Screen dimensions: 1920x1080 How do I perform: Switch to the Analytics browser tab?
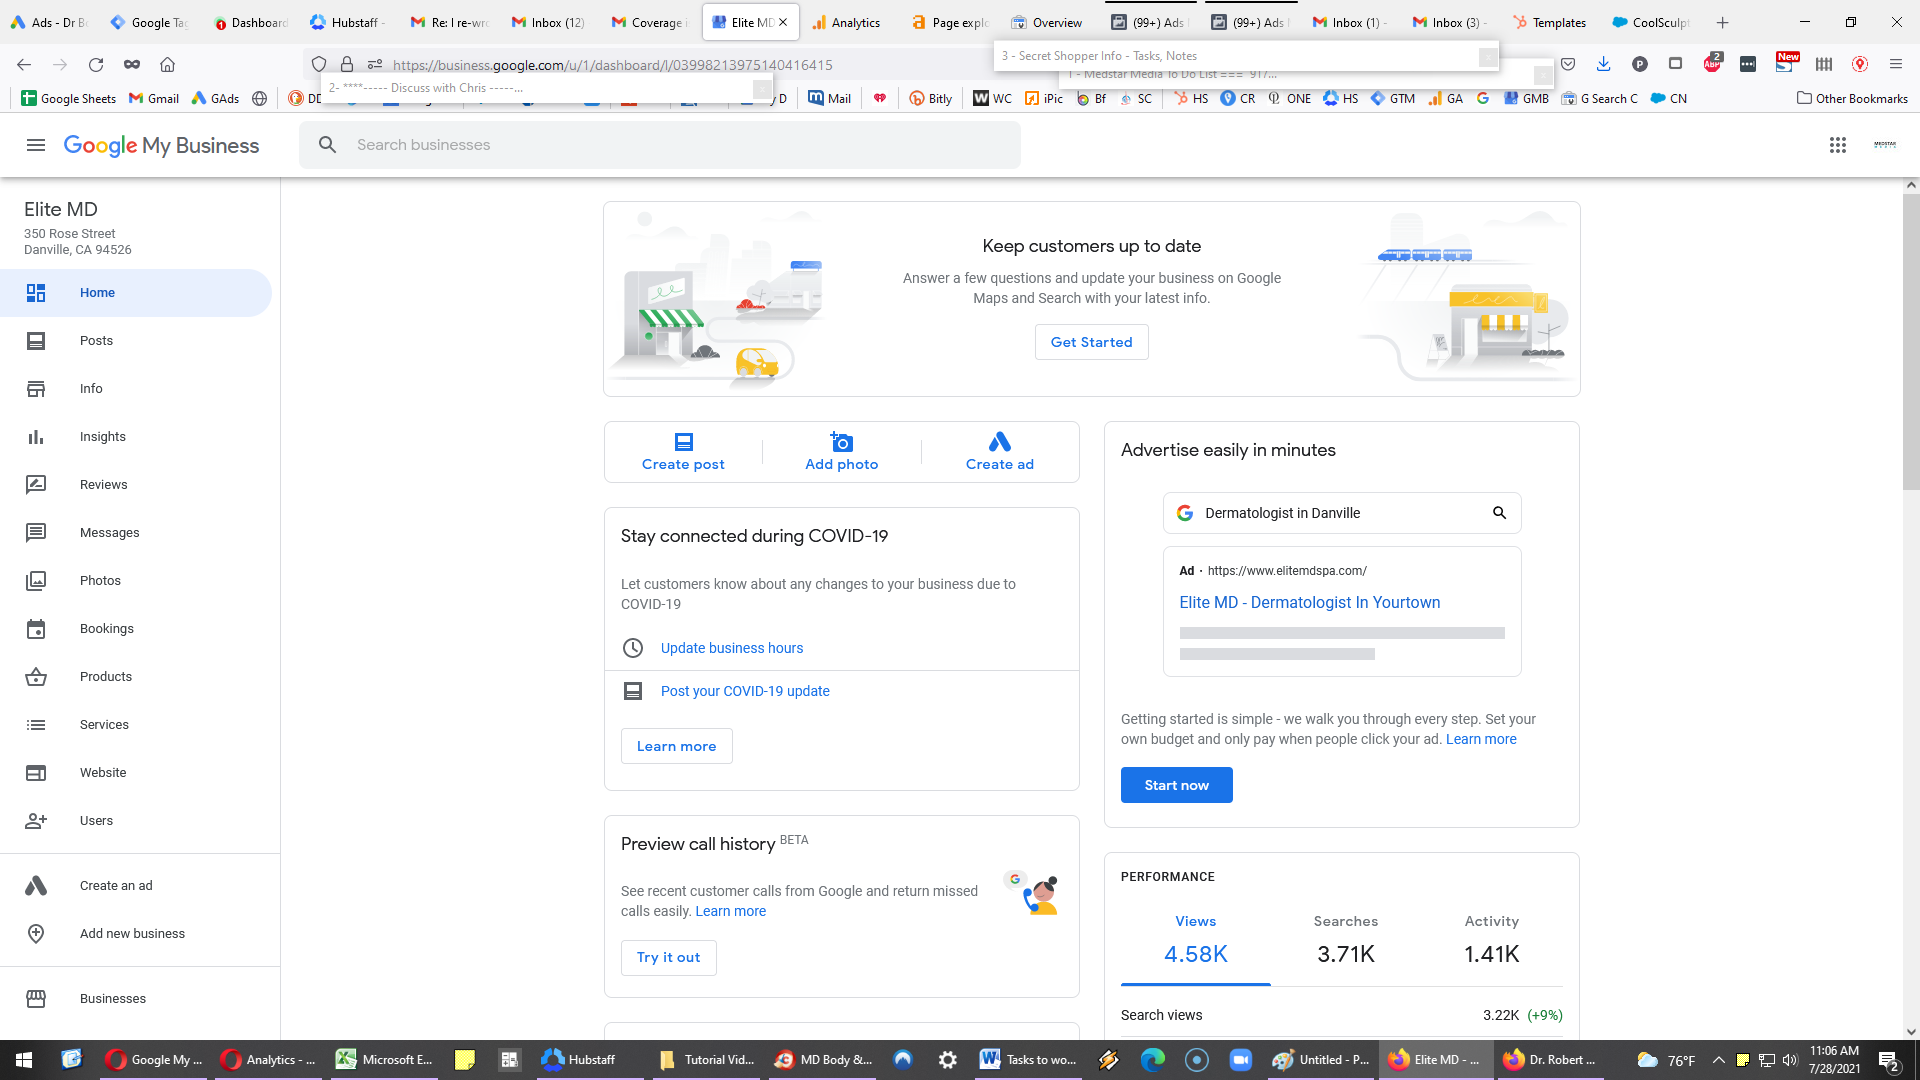pos(847,22)
